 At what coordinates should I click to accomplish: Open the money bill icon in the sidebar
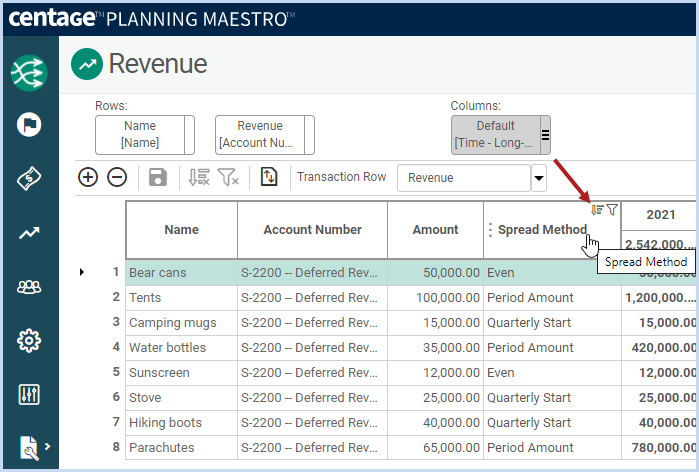click(29, 178)
